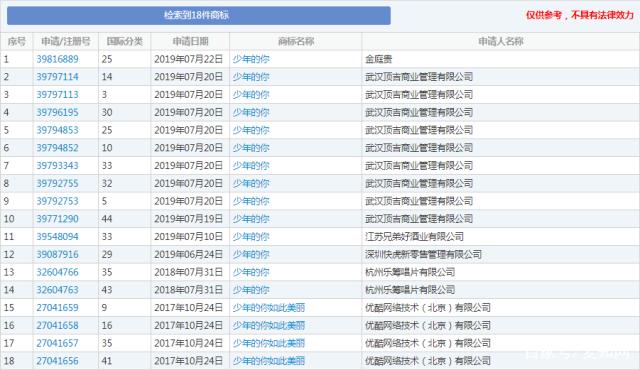Open registration number 39797113
Screen dimensions: 640x370
pos(57,95)
